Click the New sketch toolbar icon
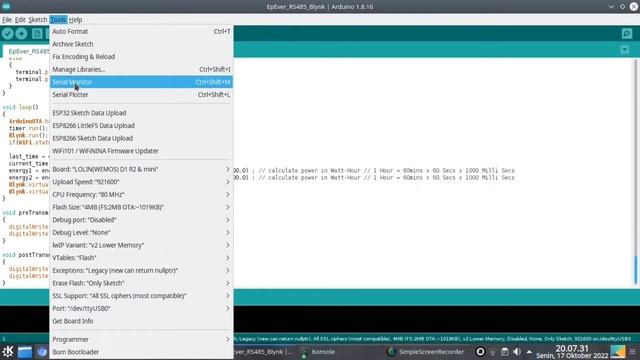The width and height of the screenshot is (640, 360). [x=37, y=33]
